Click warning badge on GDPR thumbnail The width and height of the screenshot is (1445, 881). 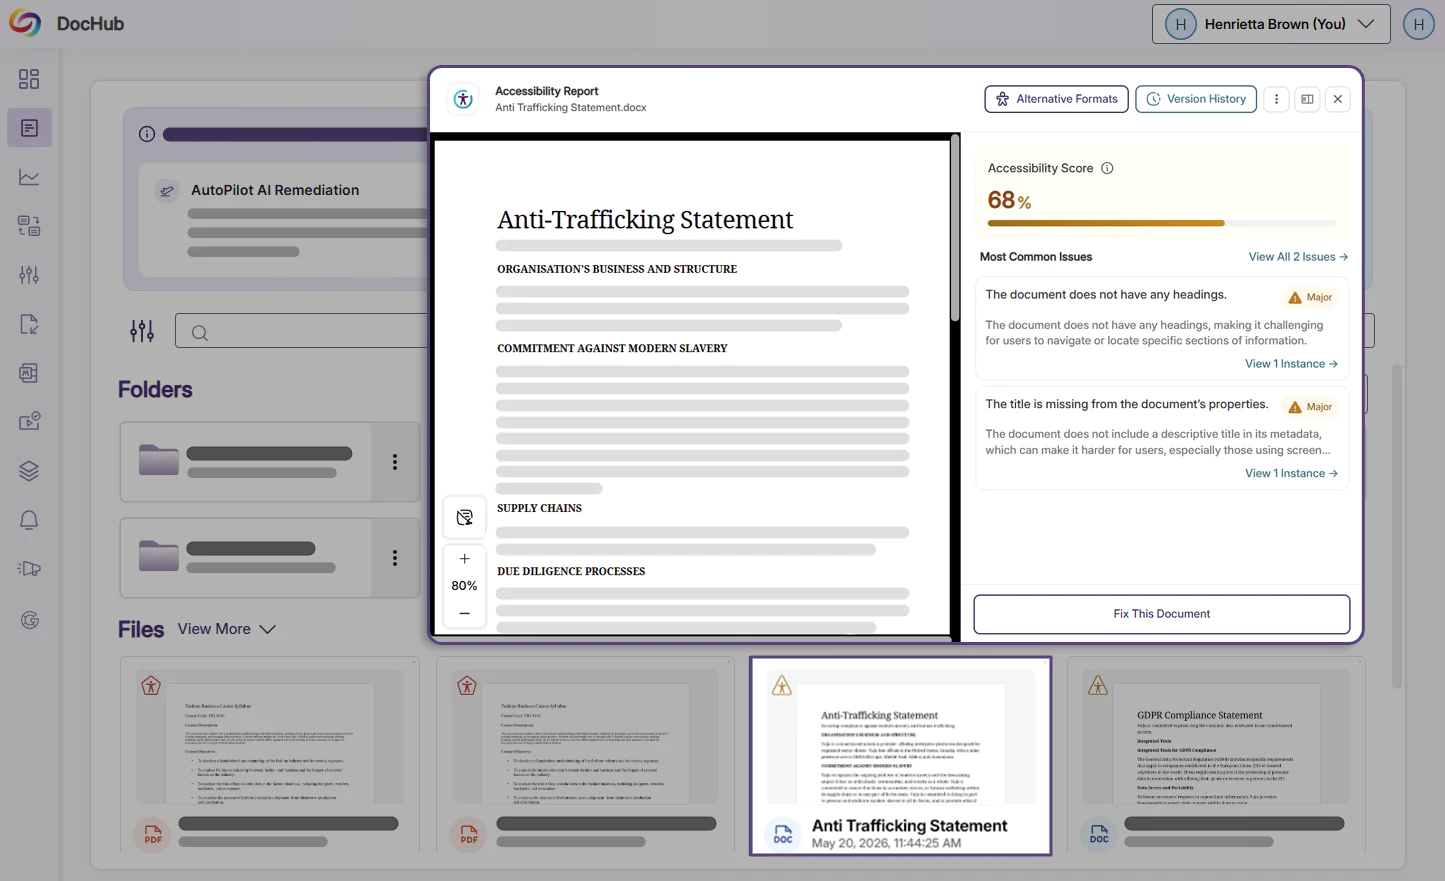[1098, 685]
